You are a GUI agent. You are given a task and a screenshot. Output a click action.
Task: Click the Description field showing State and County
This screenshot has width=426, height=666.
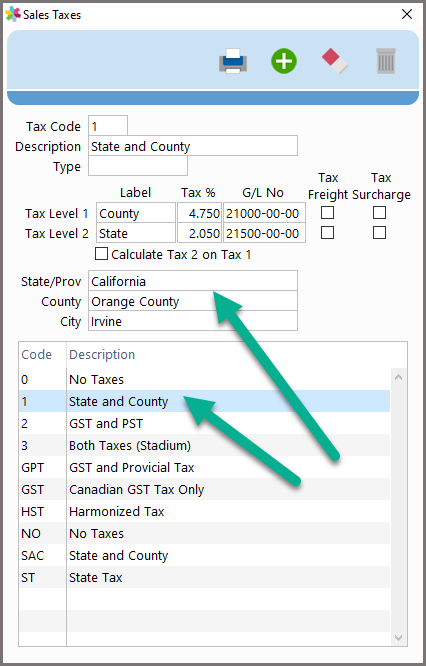click(193, 146)
